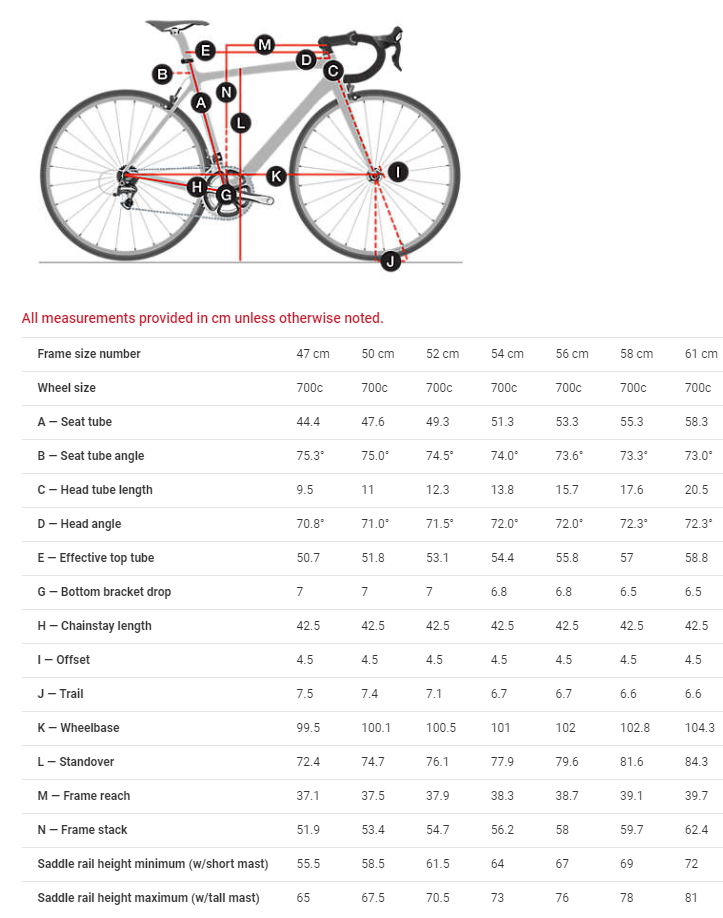The height and width of the screenshot is (918, 723).
Task: Click the E effective top tube marker
Action: pyautogui.click(x=204, y=50)
